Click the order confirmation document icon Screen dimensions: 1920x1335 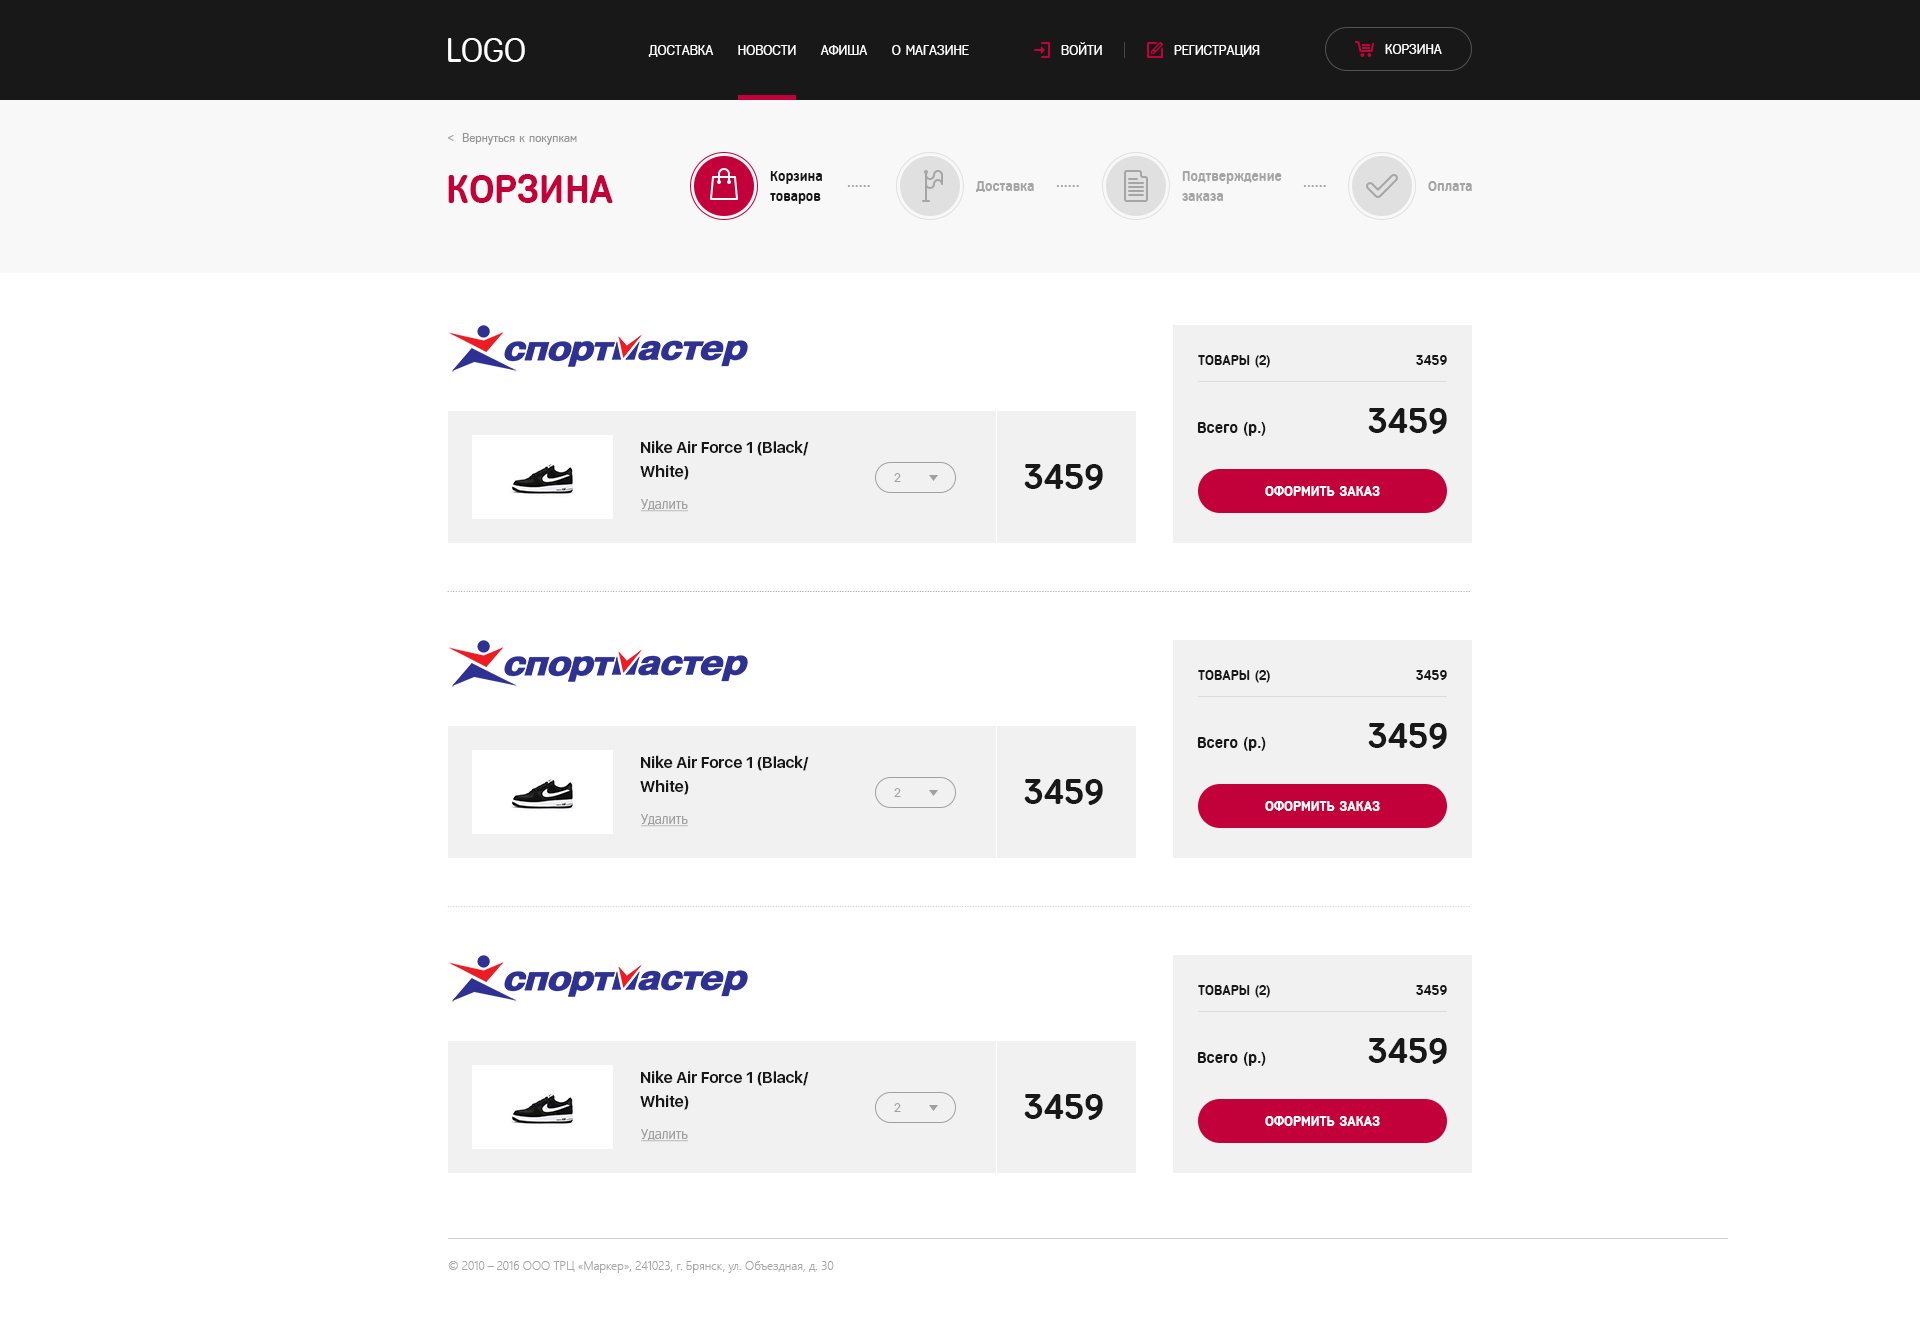coord(1135,186)
